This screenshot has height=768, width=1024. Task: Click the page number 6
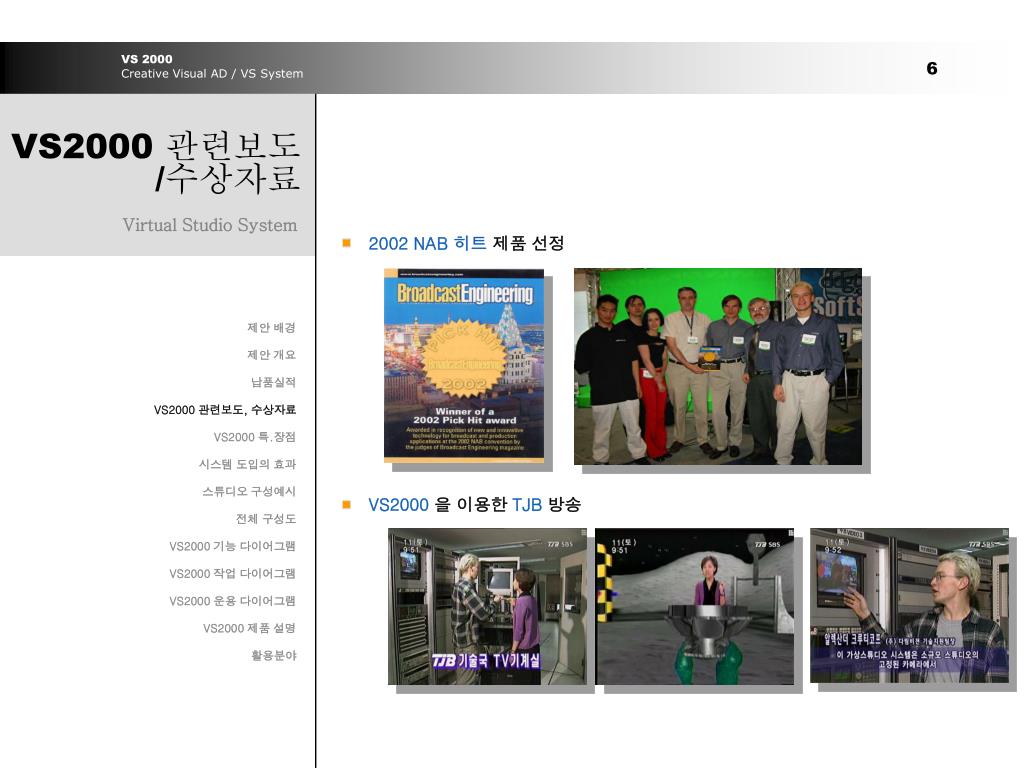coord(932,69)
